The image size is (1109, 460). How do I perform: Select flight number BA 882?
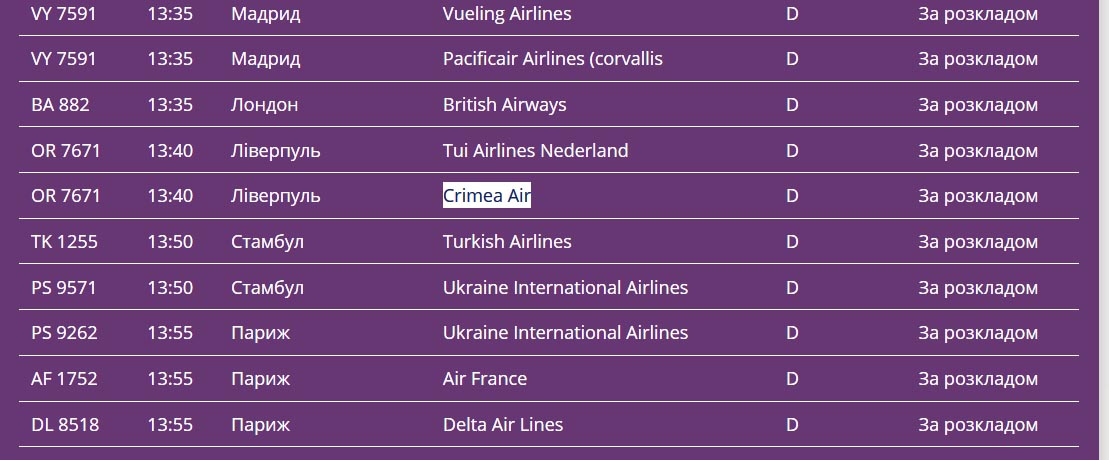click(x=60, y=105)
